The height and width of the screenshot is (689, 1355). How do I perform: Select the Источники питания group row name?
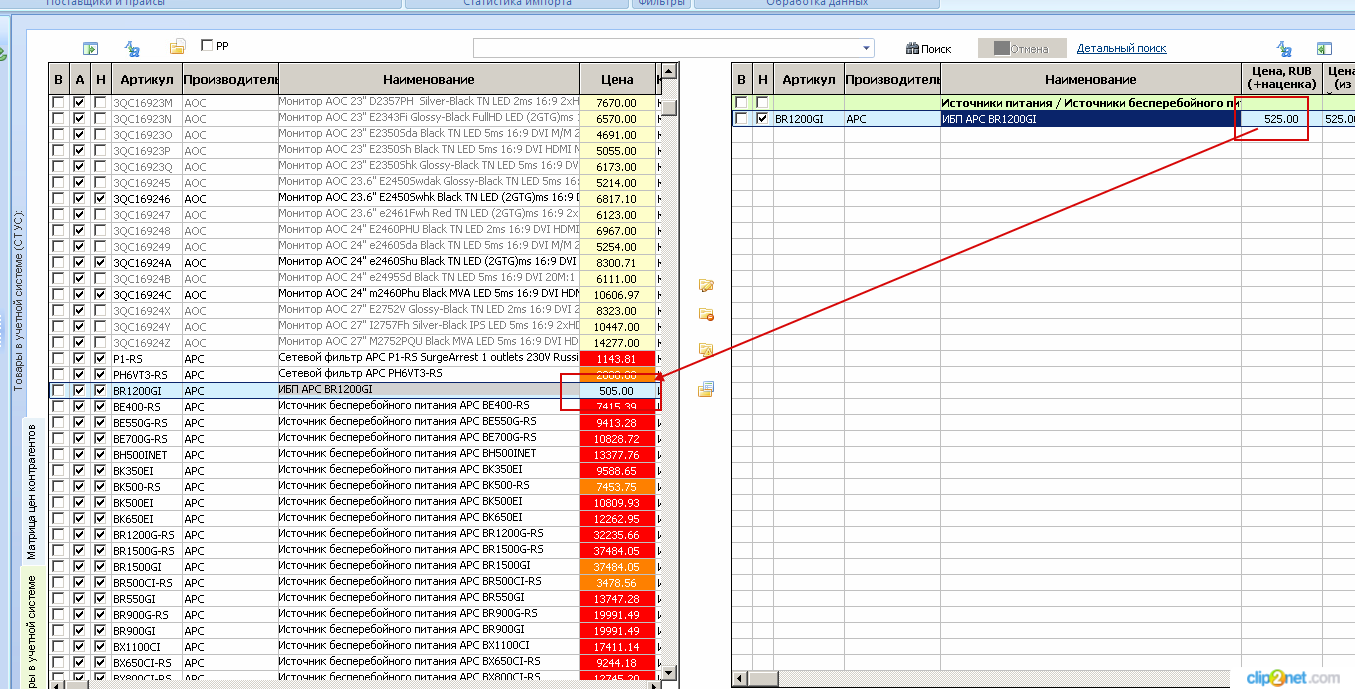1091,103
